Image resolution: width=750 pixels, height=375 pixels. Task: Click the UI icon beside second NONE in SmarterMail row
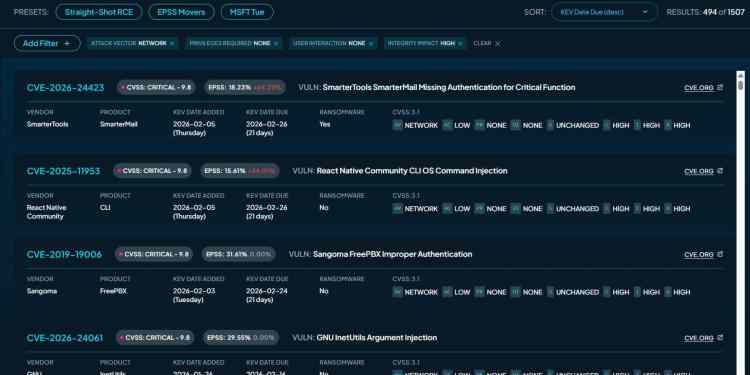tap(515, 125)
